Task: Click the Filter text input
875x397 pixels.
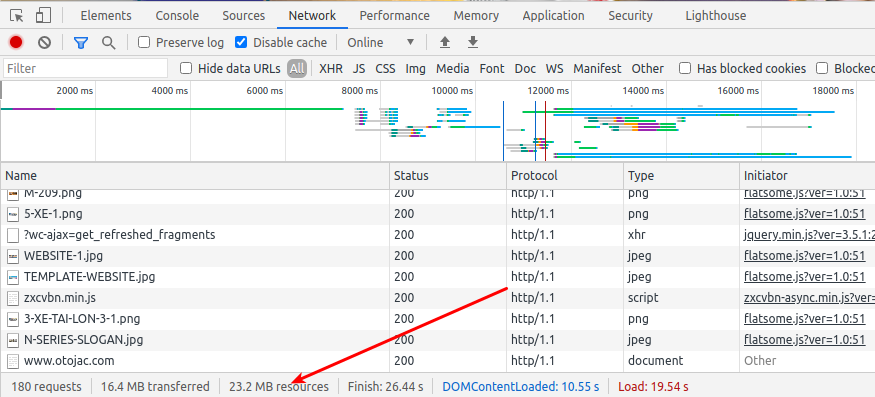Action: [x=85, y=69]
